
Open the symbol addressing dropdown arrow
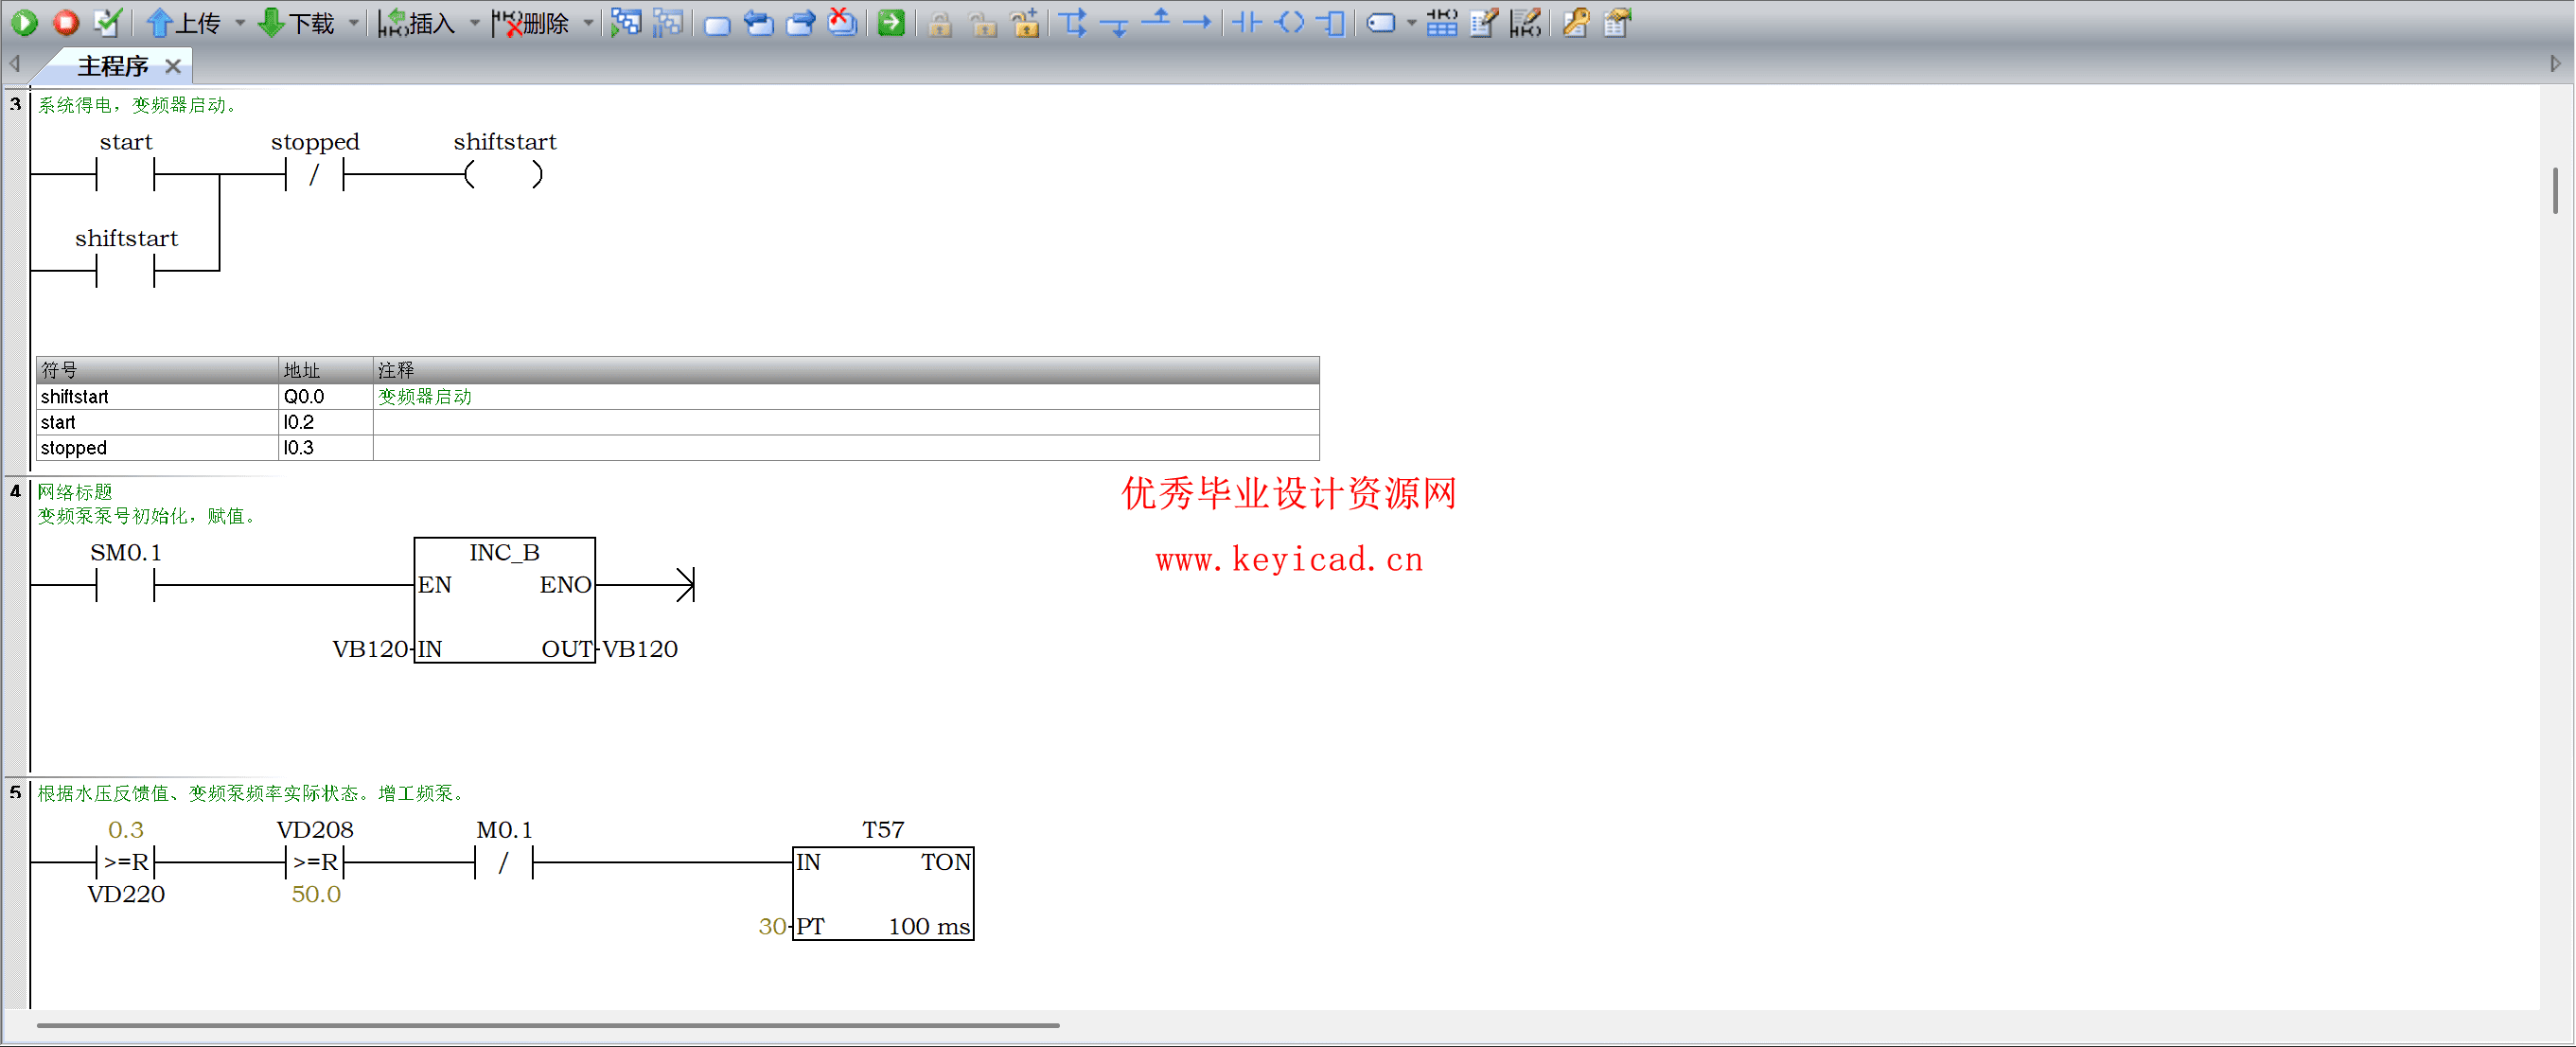1411,22
